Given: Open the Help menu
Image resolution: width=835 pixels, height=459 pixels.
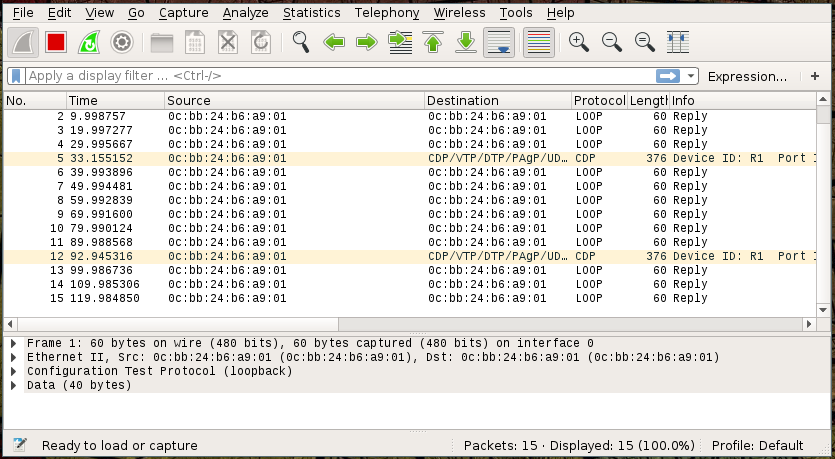Looking at the screenshot, I should pyautogui.click(x=560, y=13).
